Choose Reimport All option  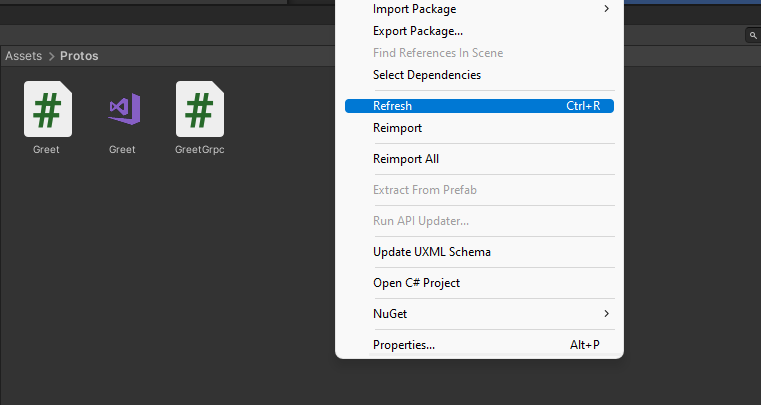(405, 159)
